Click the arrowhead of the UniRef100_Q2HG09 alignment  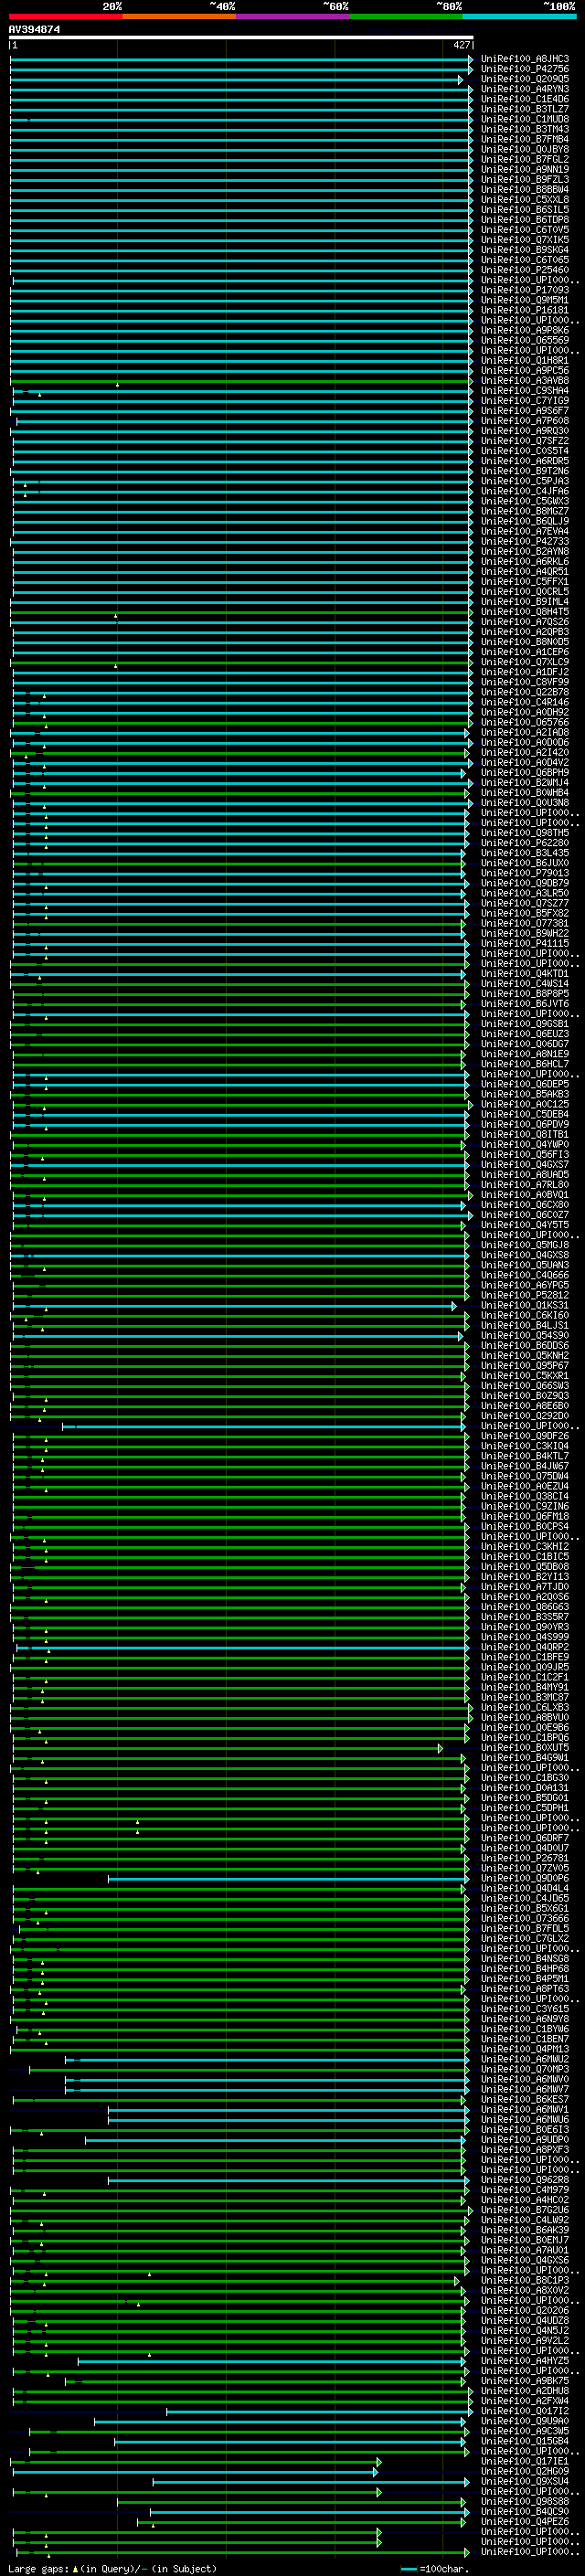point(376,2472)
